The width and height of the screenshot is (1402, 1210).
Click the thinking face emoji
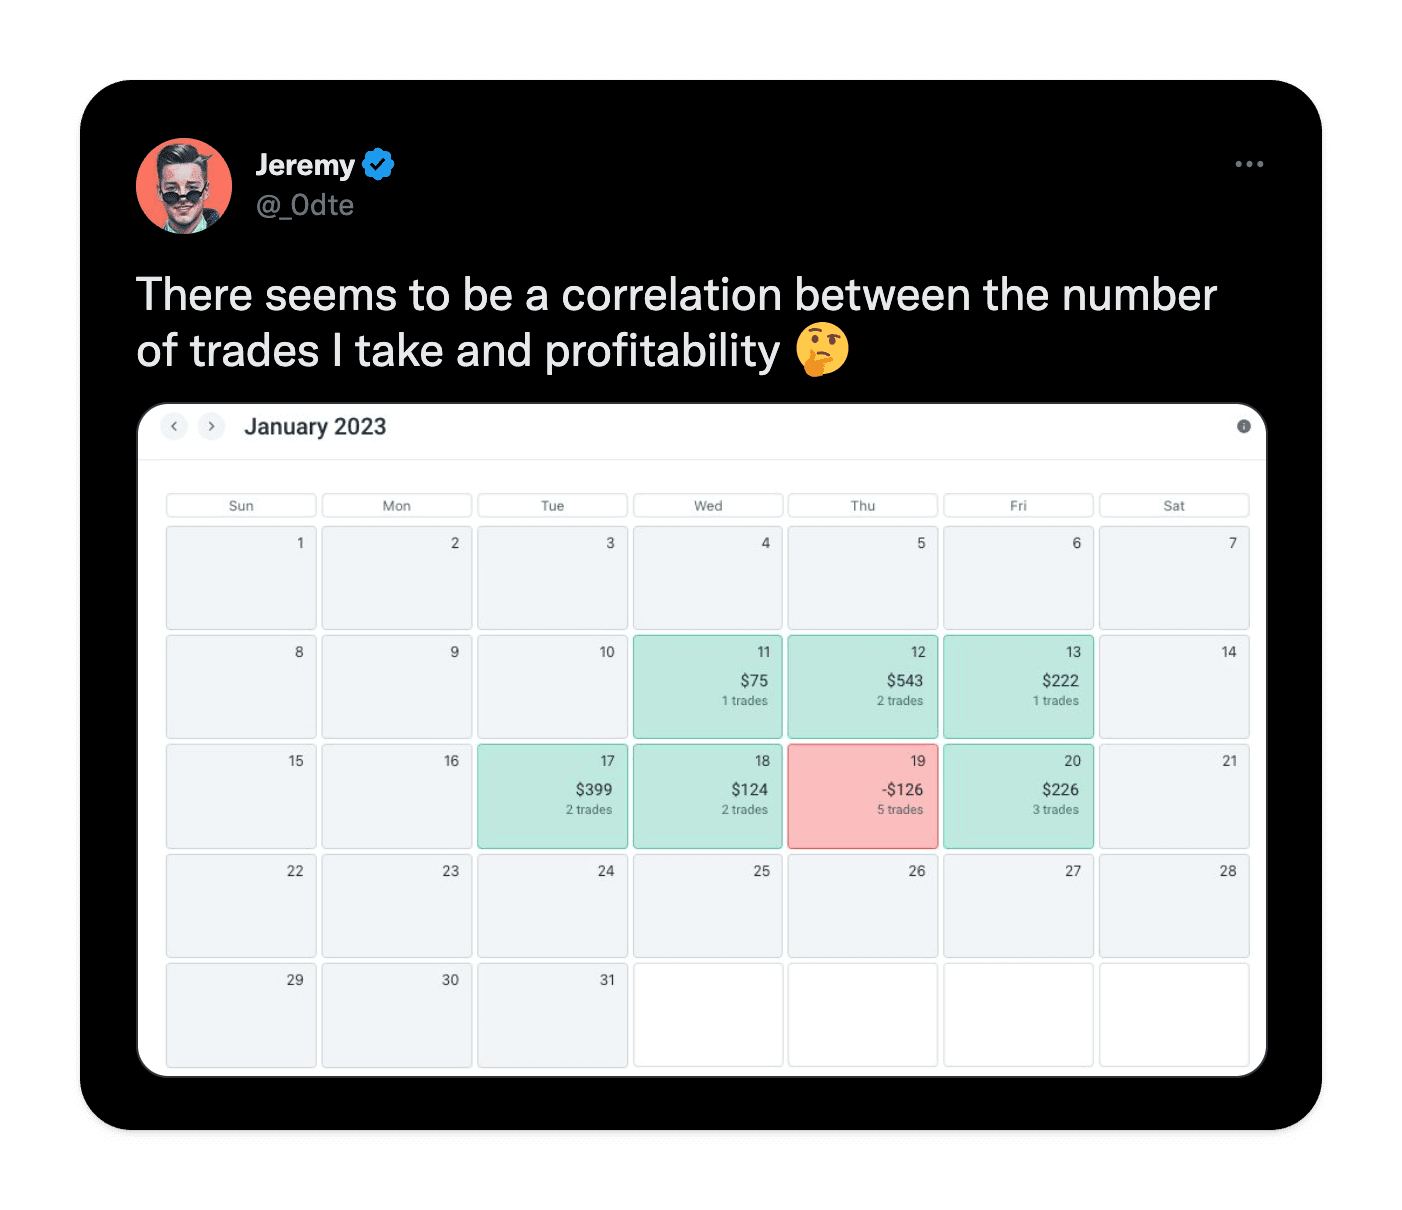[x=822, y=350]
